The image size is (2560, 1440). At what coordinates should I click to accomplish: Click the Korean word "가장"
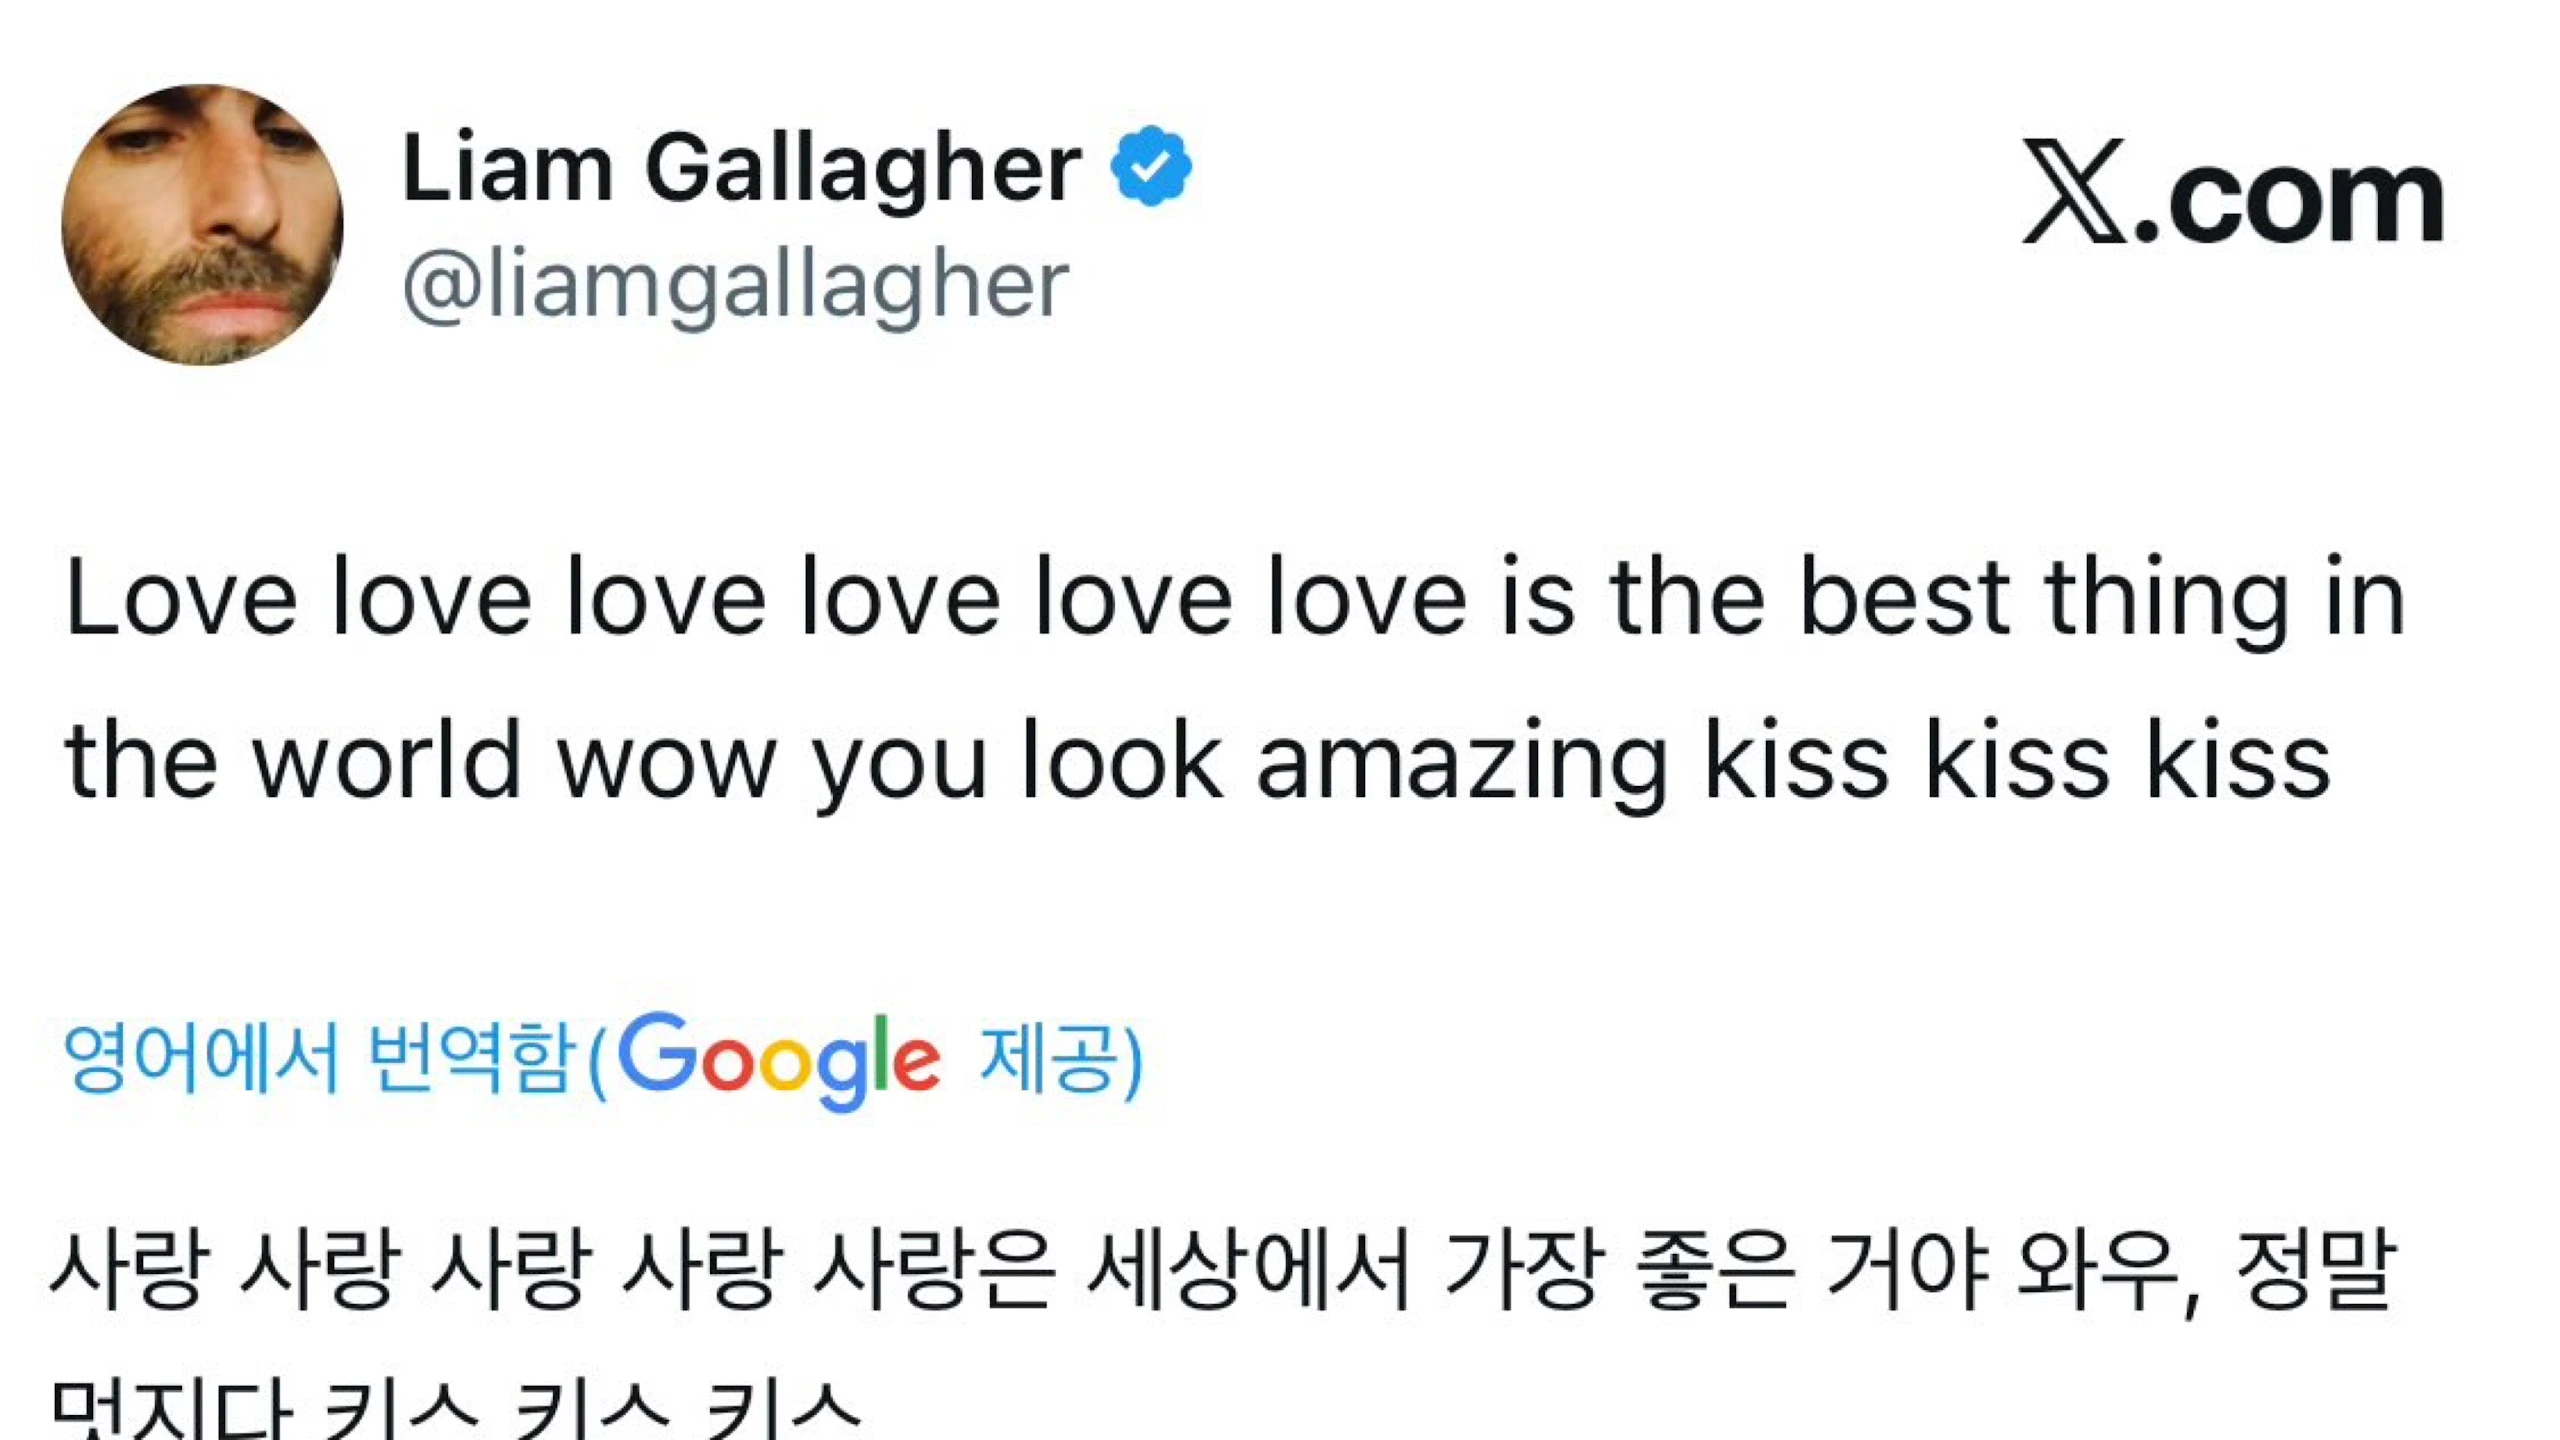point(1518,1270)
